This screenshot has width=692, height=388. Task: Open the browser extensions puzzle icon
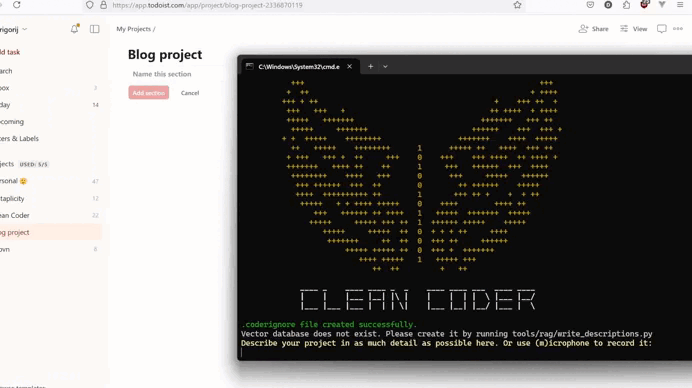(626, 5)
